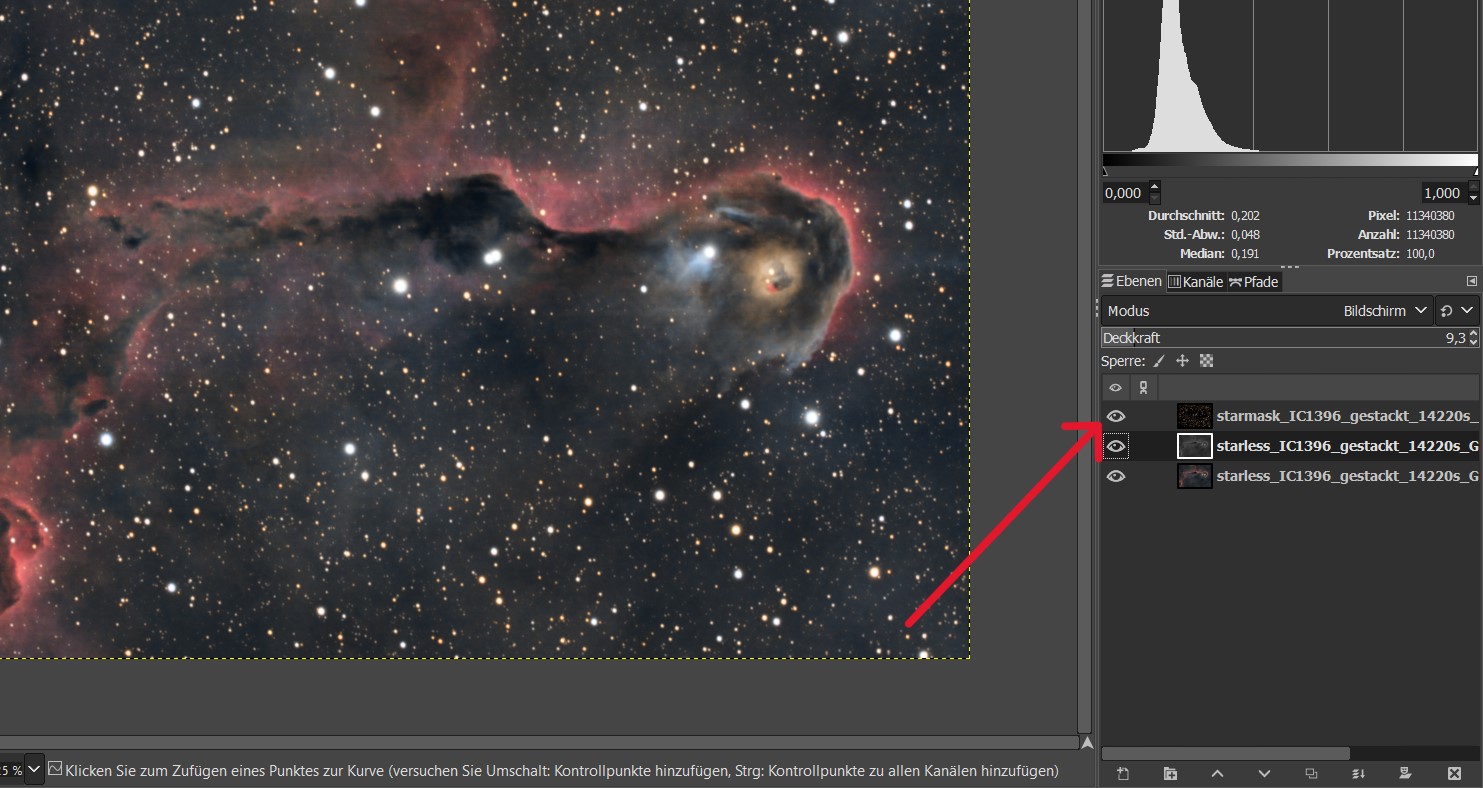Delete the selected layer
This screenshot has width=1483, height=788.
tap(1454, 773)
